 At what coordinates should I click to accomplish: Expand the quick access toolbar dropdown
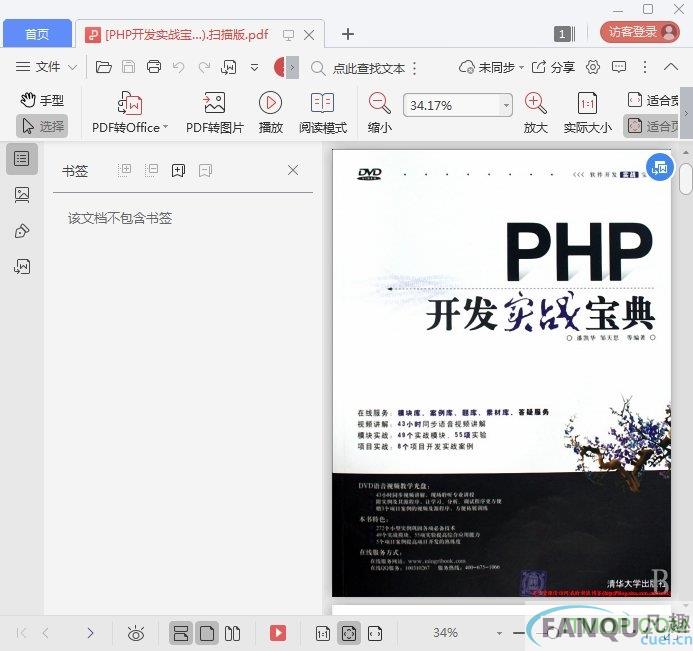[x=255, y=68]
